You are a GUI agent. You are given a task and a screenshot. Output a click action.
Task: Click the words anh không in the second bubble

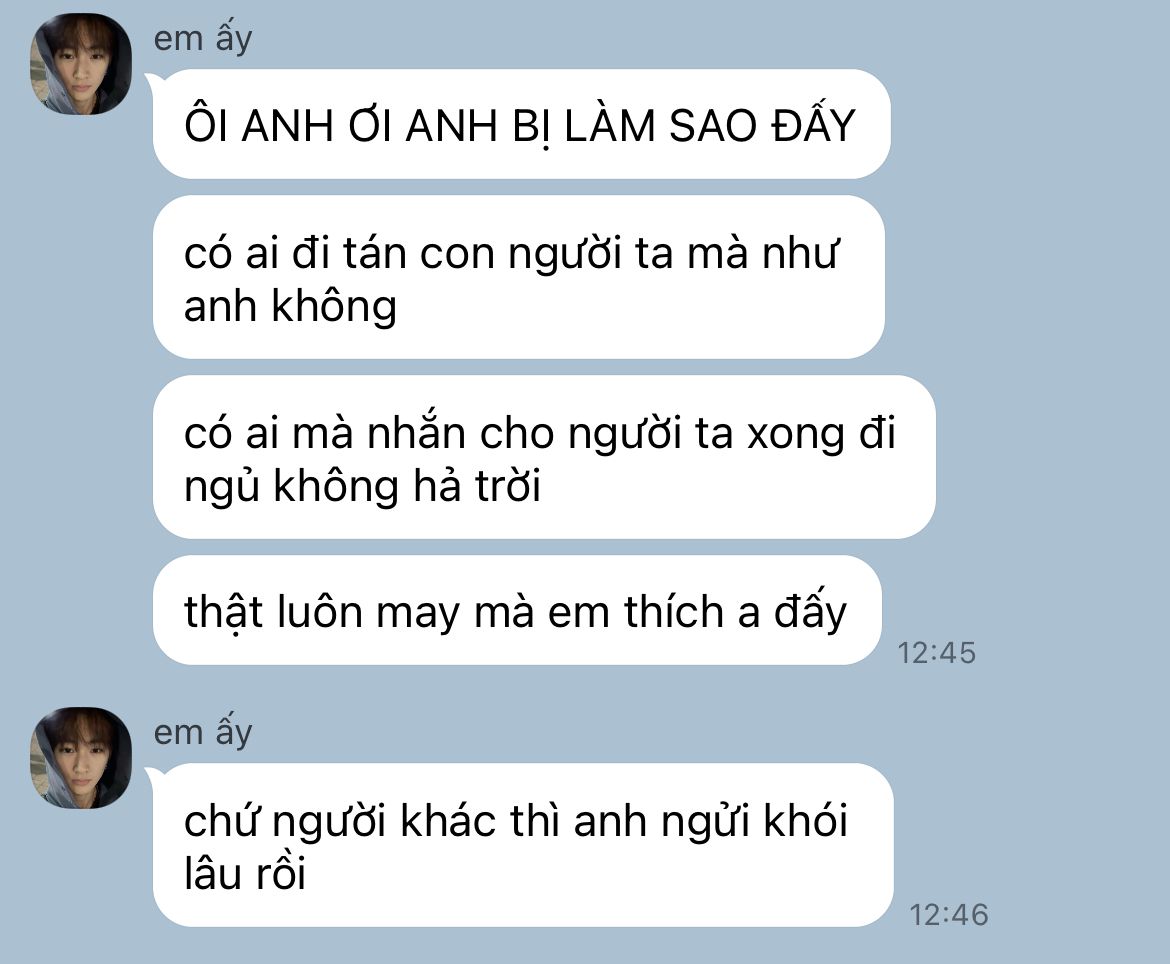pos(290,306)
